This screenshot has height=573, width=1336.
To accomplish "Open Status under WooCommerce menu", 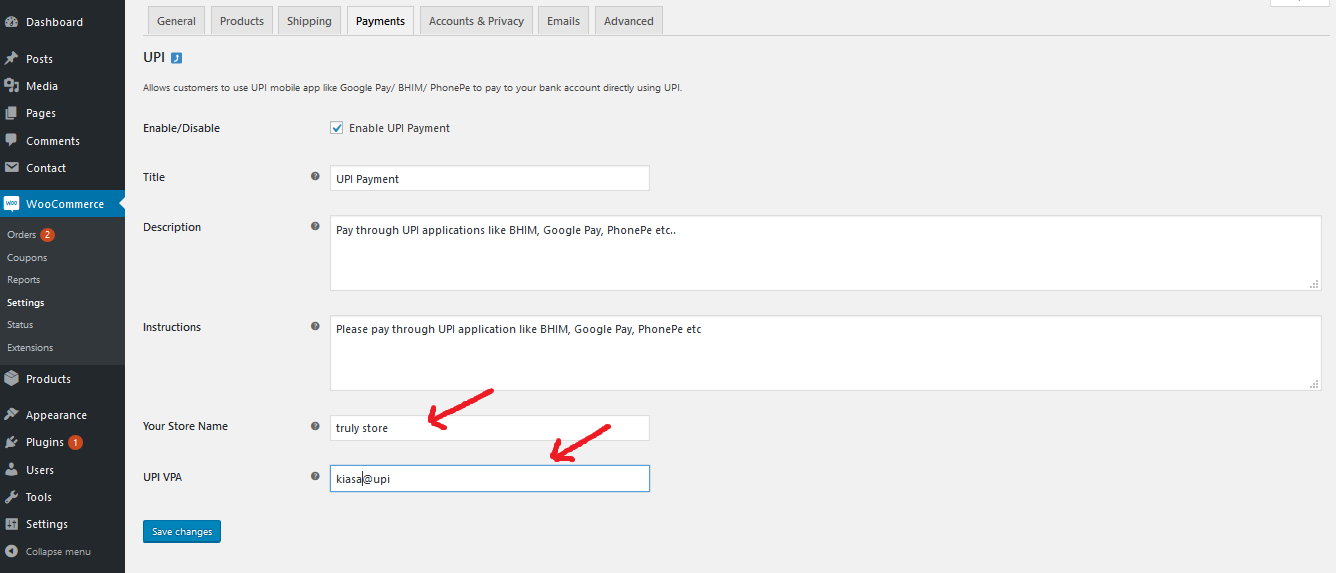I will pyautogui.click(x=20, y=325).
